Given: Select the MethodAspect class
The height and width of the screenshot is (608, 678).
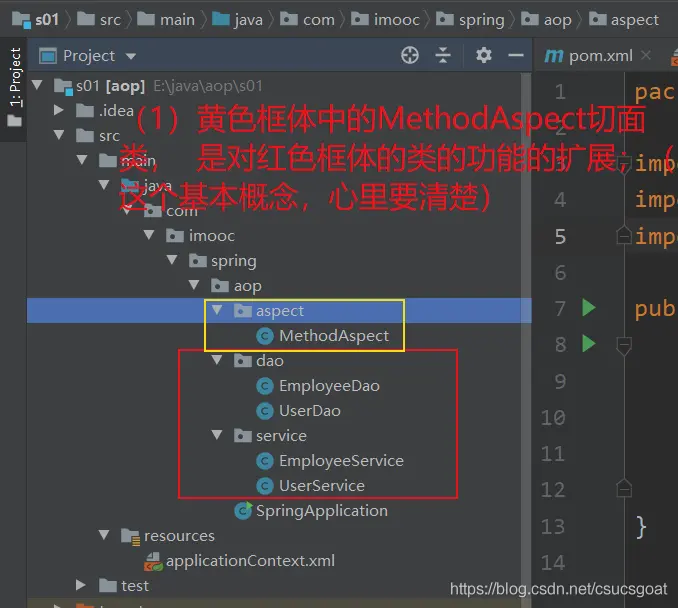Looking at the screenshot, I should point(323,336).
